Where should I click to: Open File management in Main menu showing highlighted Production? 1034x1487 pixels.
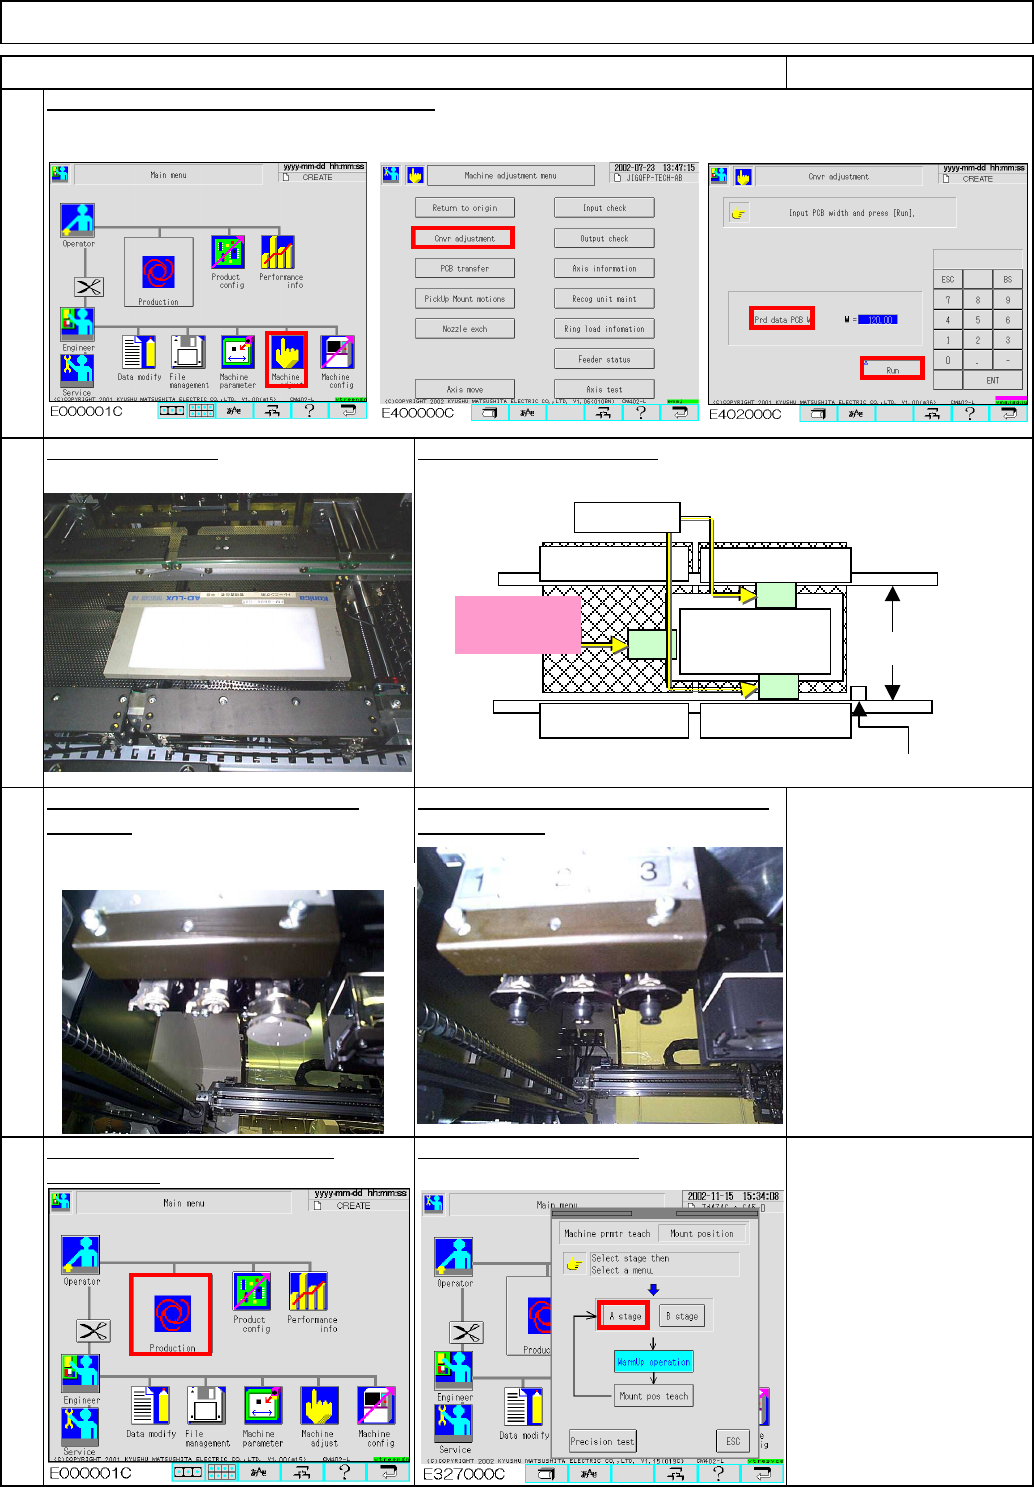click(x=206, y=1415)
